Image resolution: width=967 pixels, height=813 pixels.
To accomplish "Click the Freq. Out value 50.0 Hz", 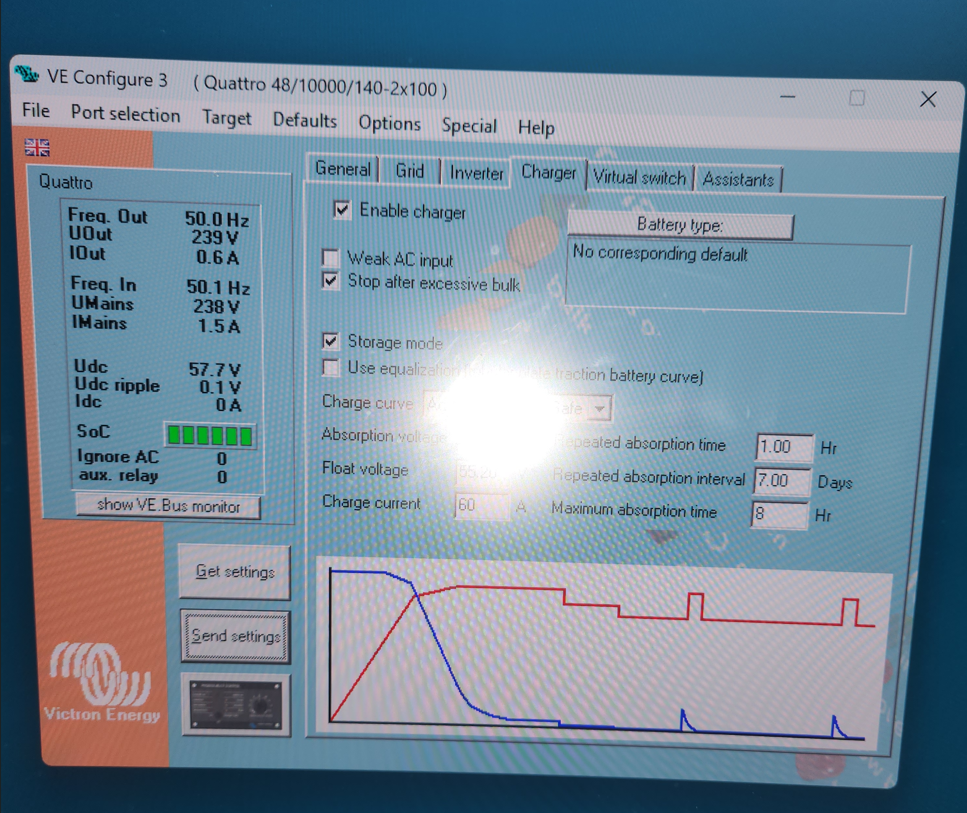I will pyautogui.click(x=216, y=219).
